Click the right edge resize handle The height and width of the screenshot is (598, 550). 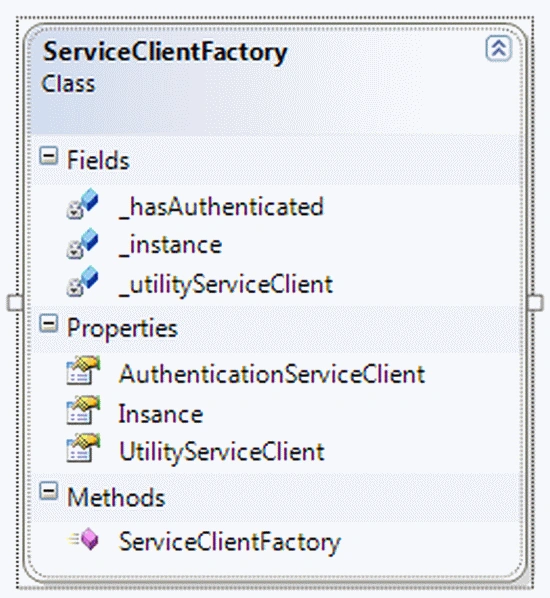click(536, 303)
